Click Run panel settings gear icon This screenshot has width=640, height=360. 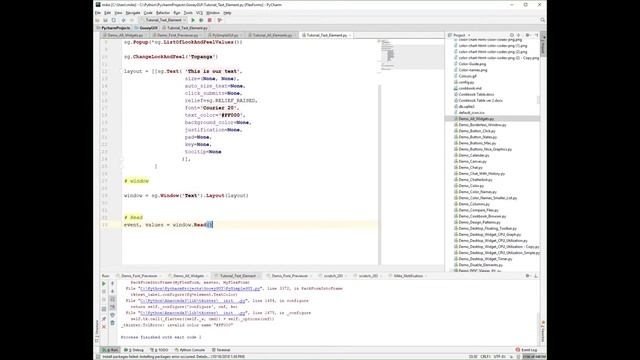pyautogui.click(x=527, y=276)
